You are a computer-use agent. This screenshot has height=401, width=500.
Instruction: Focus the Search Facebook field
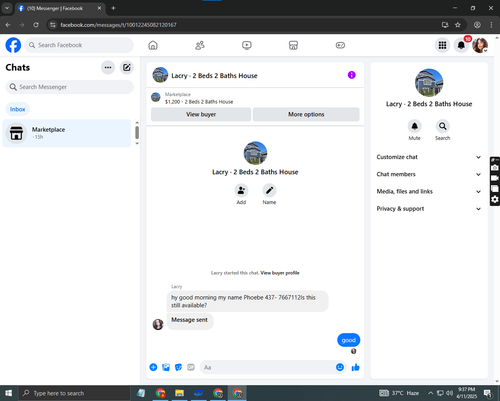[x=79, y=45]
